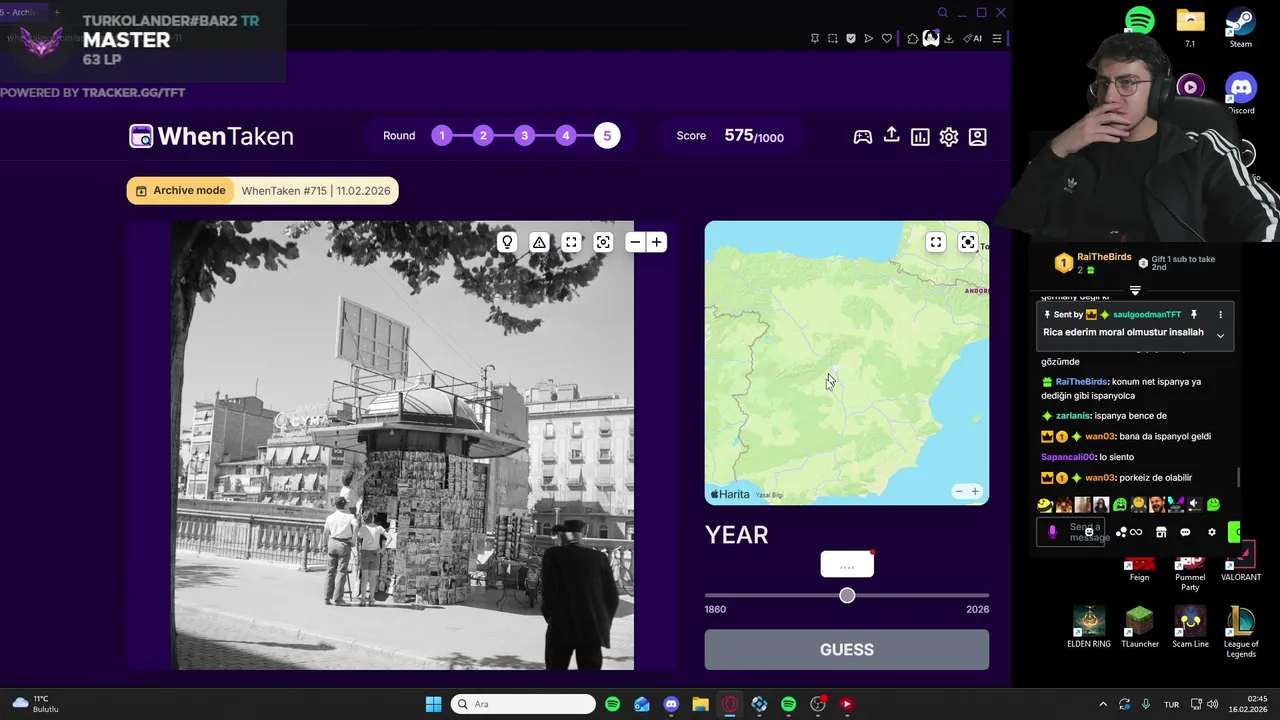Click the year value input box
Image resolution: width=1280 pixels, height=720 pixels.
pyautogui.click(x=847, y=565)
